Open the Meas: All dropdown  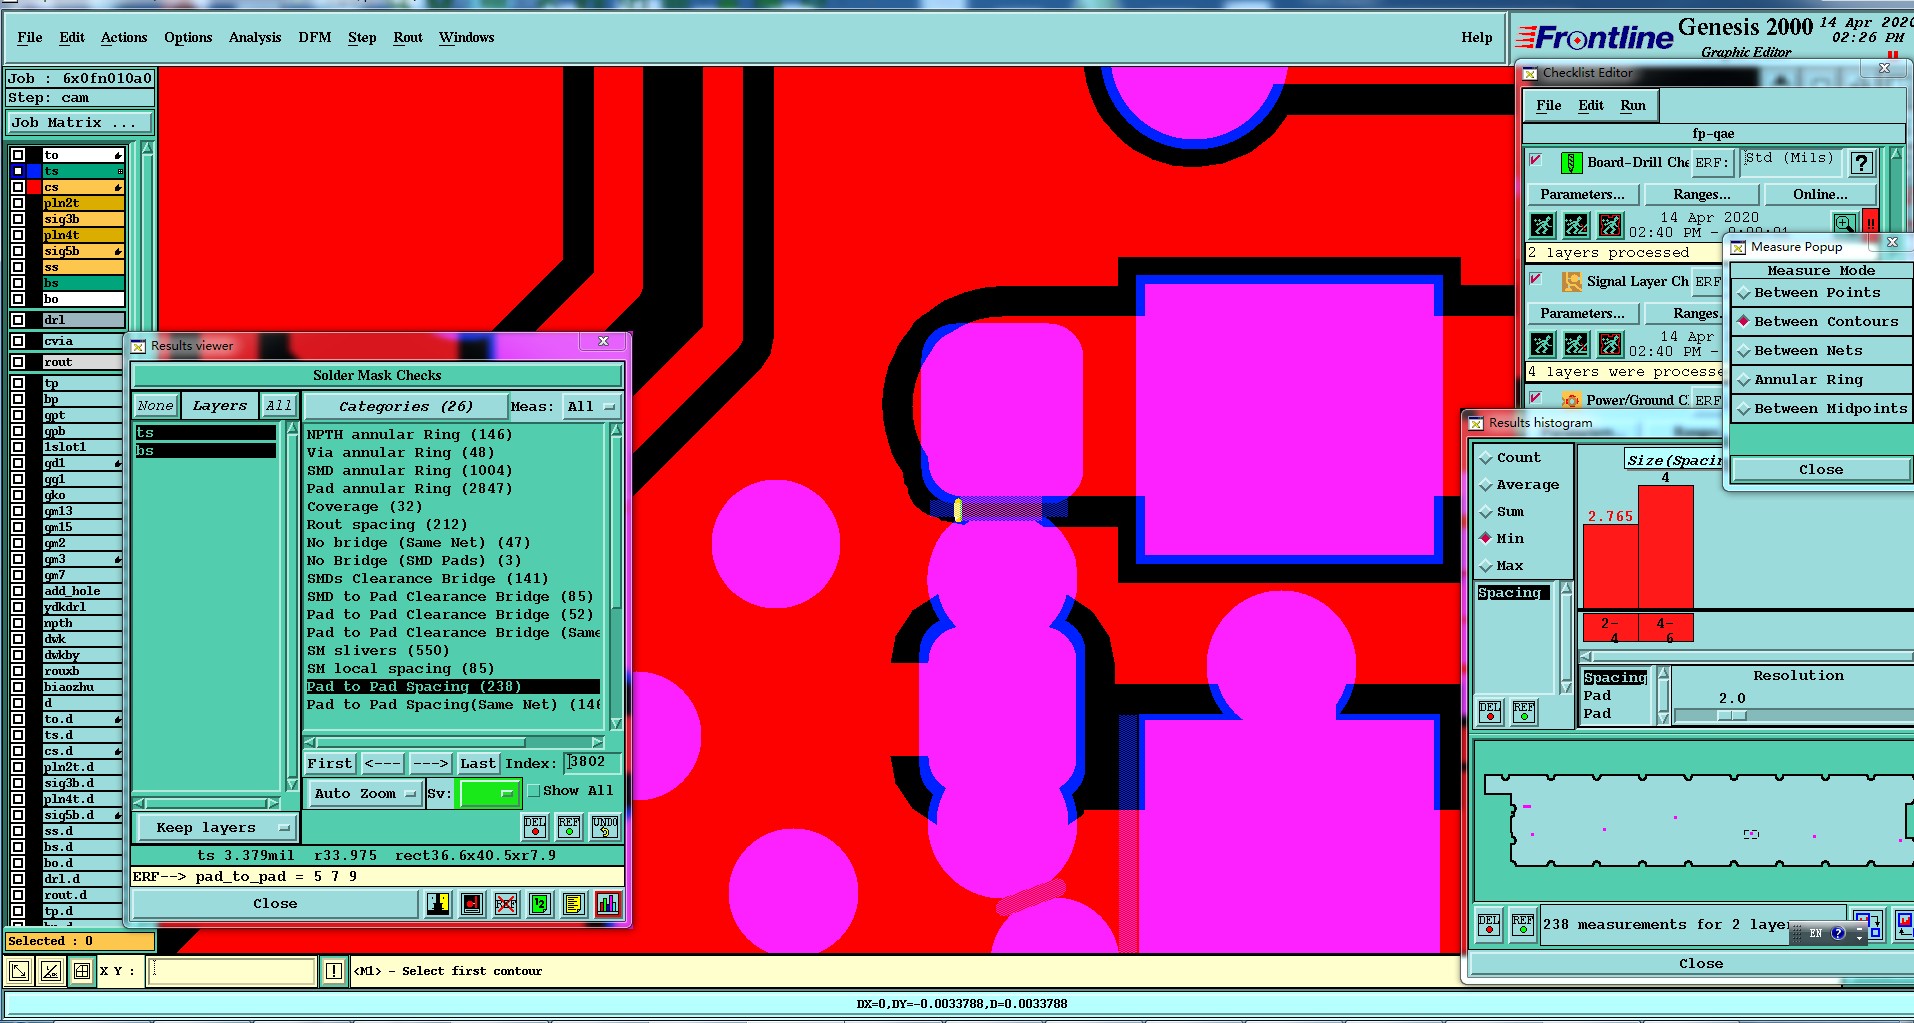coord(590,406)
